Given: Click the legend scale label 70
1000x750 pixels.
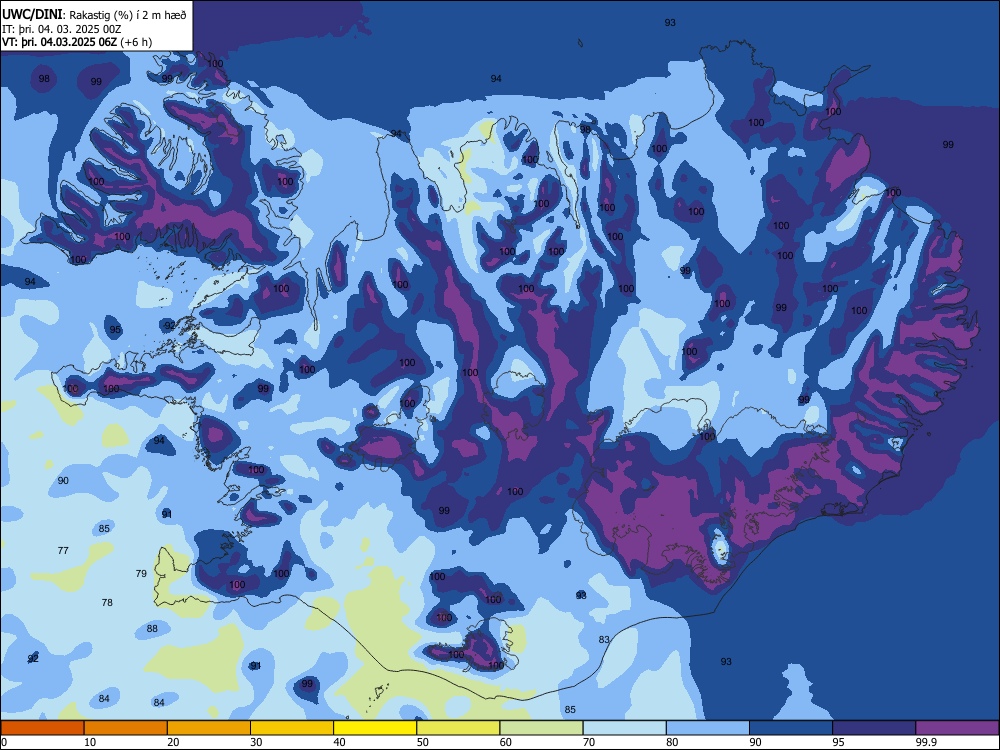Looking at the screenshot, I should [589, 742].
